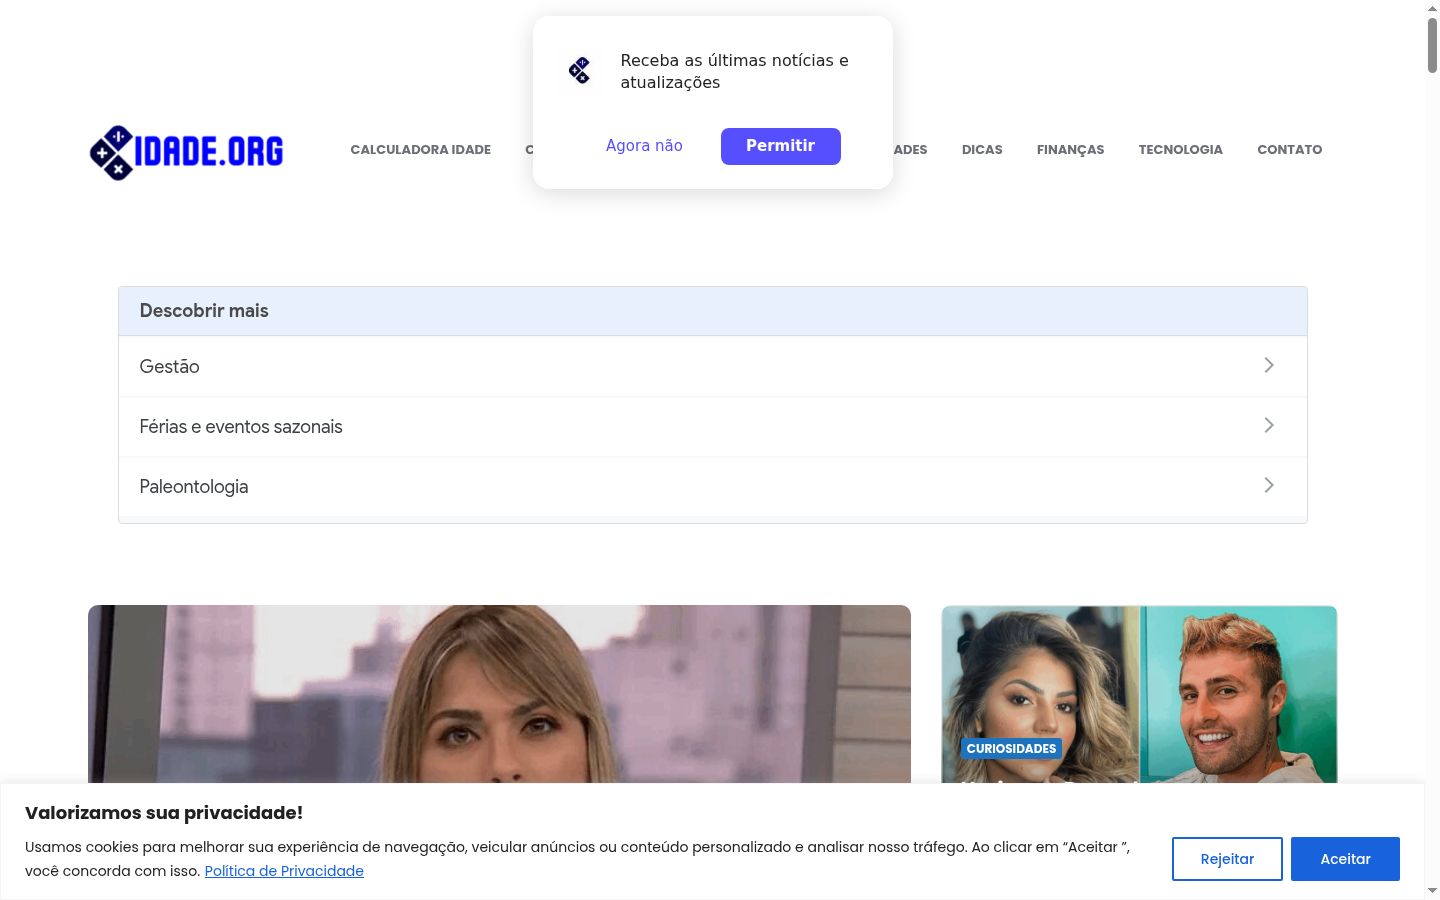
Task: Open the Férias e eventos sazonais chevron
Action: [x=1268, y=425]
